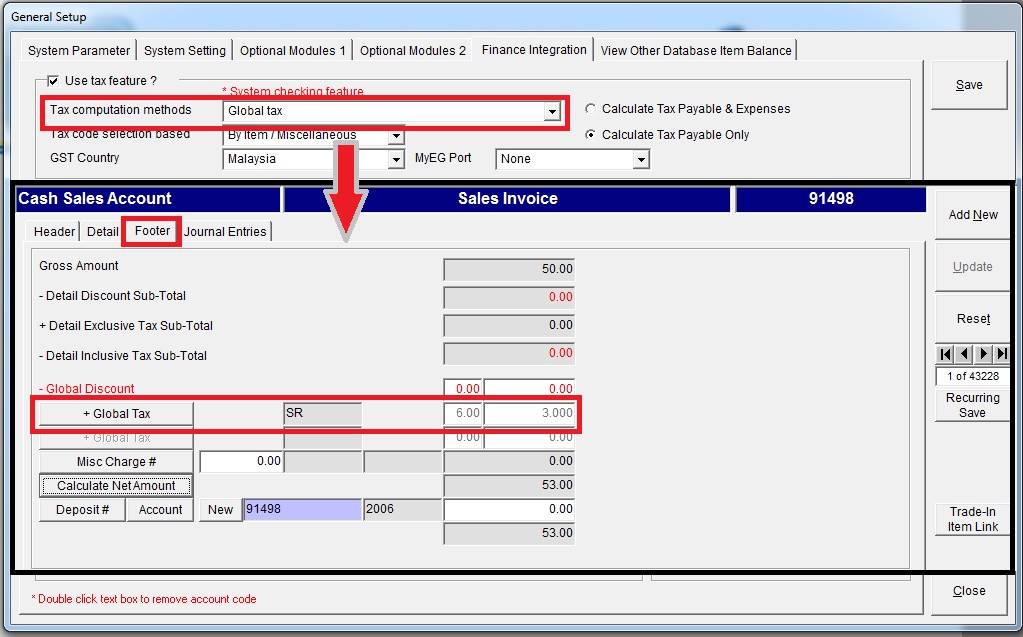Toggle the 'Use tax feature' checkbox
The image size is (1023, 637).
[53, 80]
